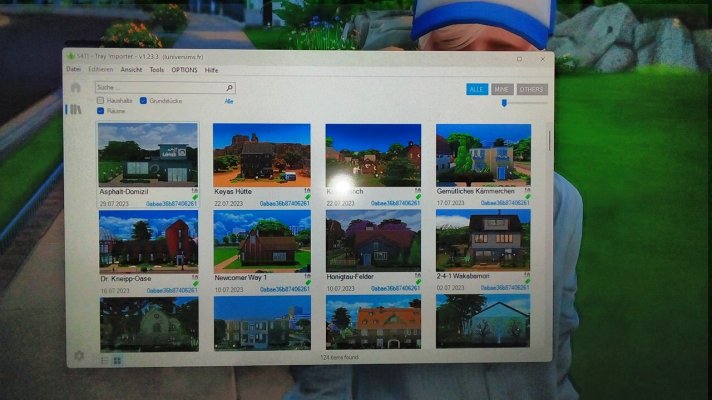Click the lot type icon on 2-4-1 Wakabamori
Screen dimensions: 712x400
[527, 275]
